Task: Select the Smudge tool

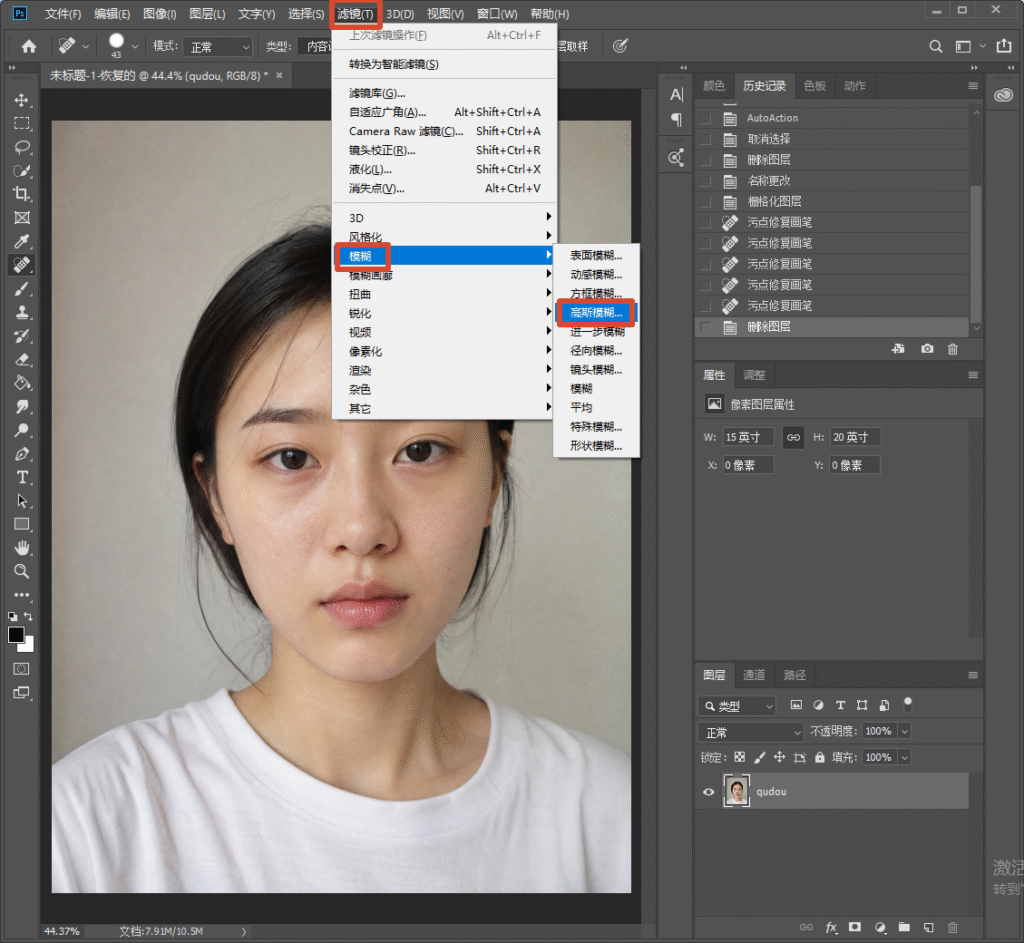Action: click(22, 406)
